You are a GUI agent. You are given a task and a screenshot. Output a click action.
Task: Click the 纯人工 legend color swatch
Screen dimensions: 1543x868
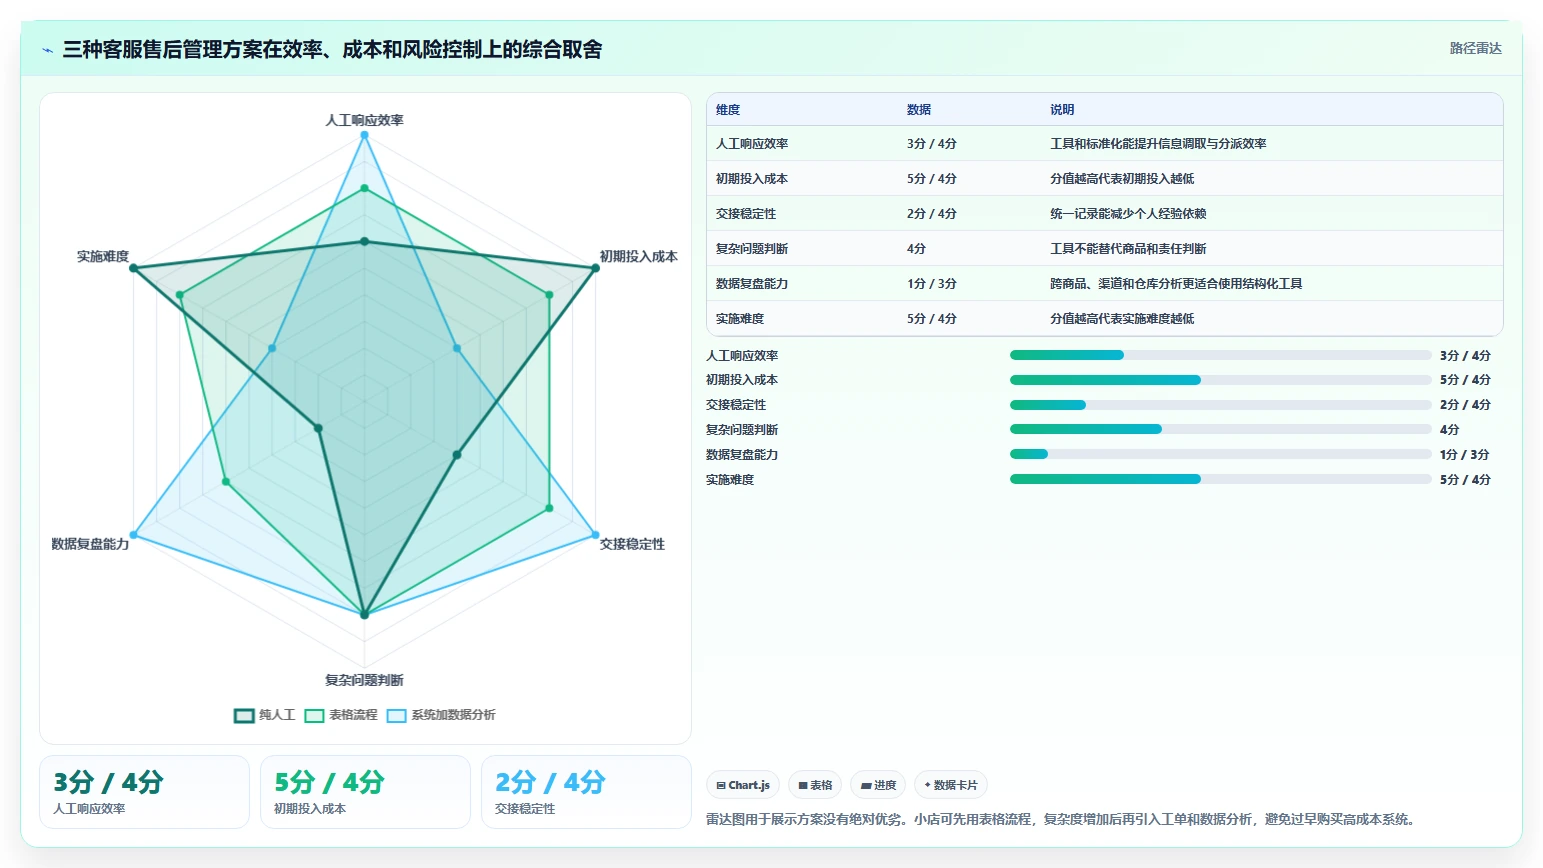pos(244,715)
